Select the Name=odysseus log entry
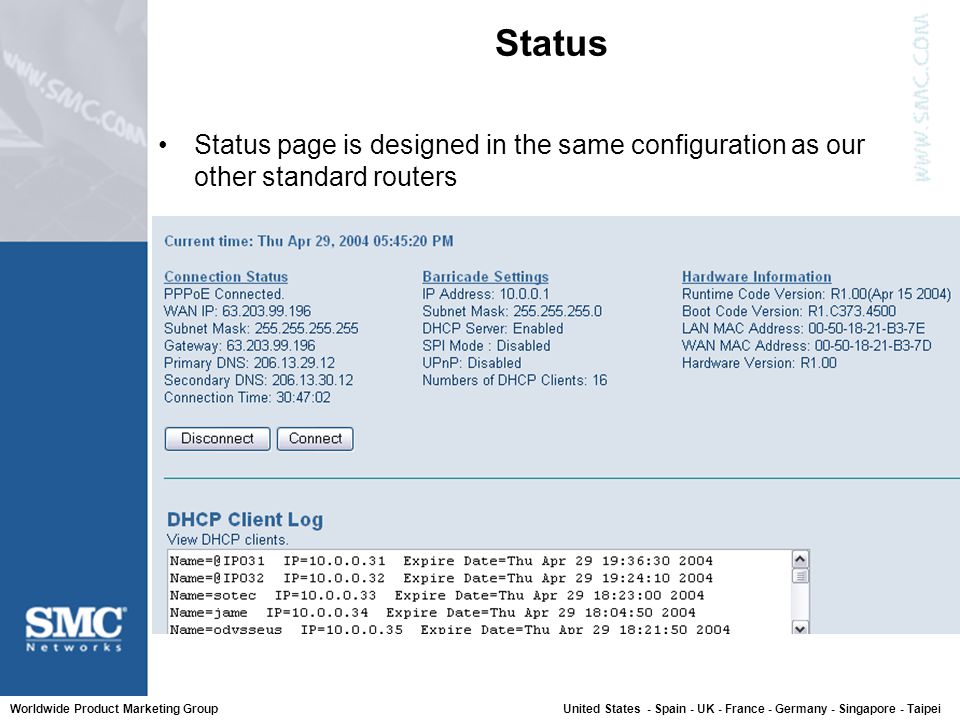The image size is (960, 720). tap(450, 629)
